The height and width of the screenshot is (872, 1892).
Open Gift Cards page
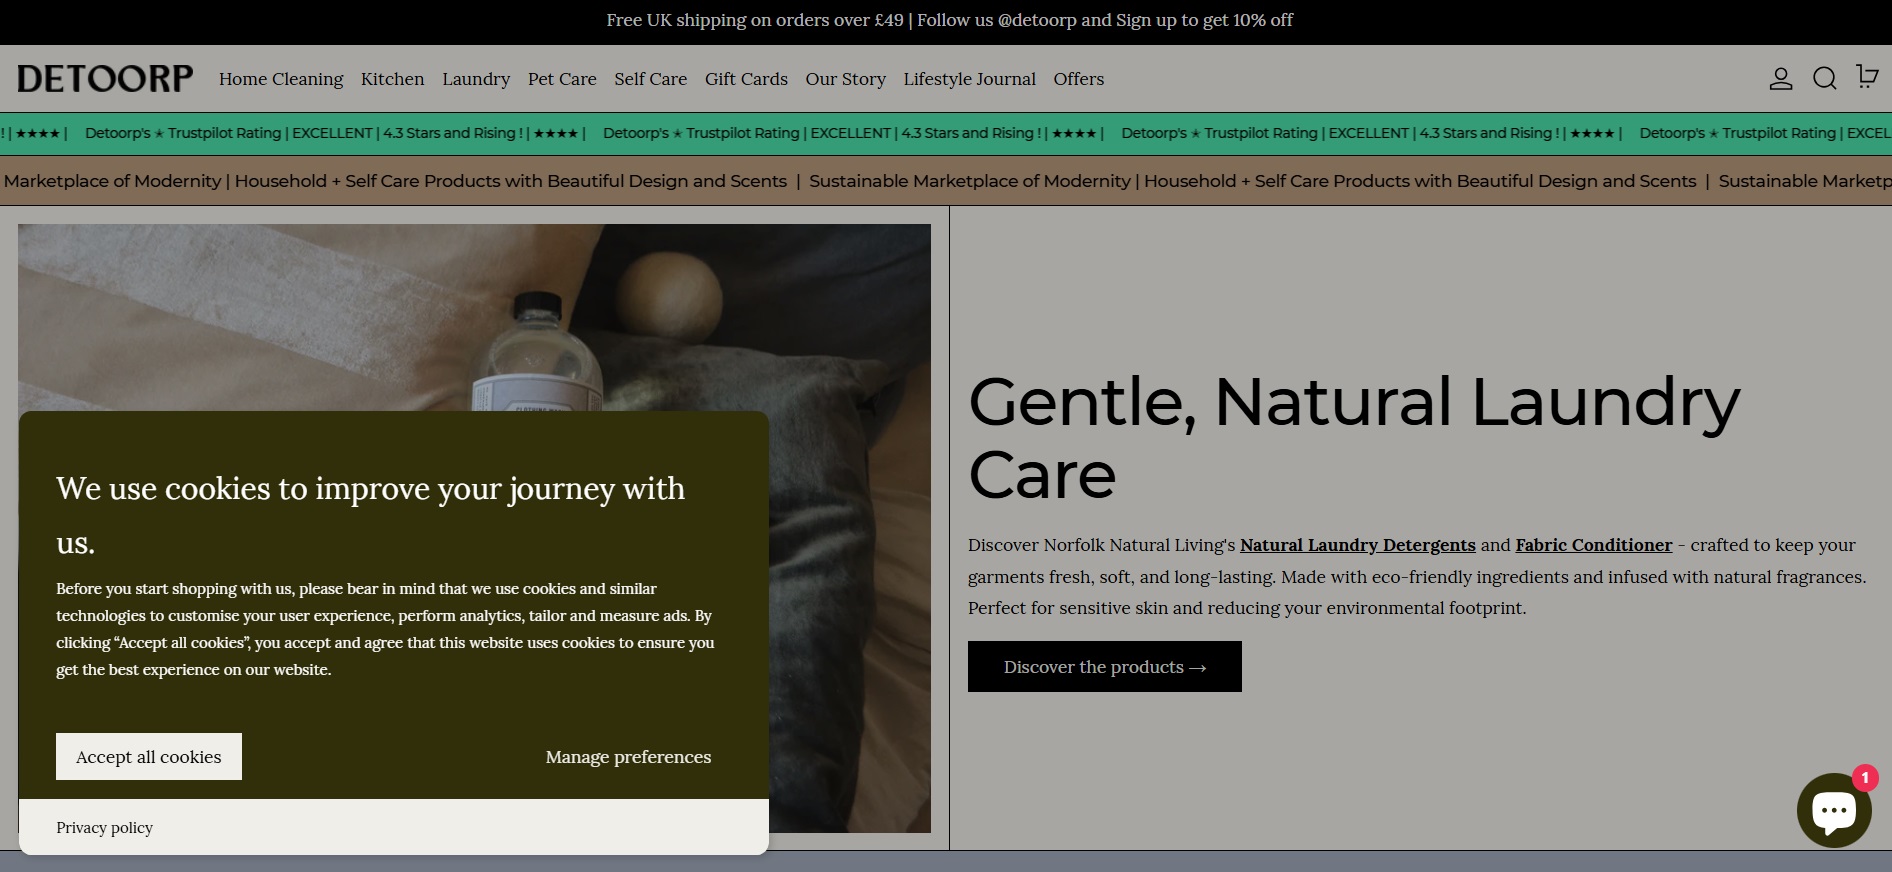[x=746, y=79]
